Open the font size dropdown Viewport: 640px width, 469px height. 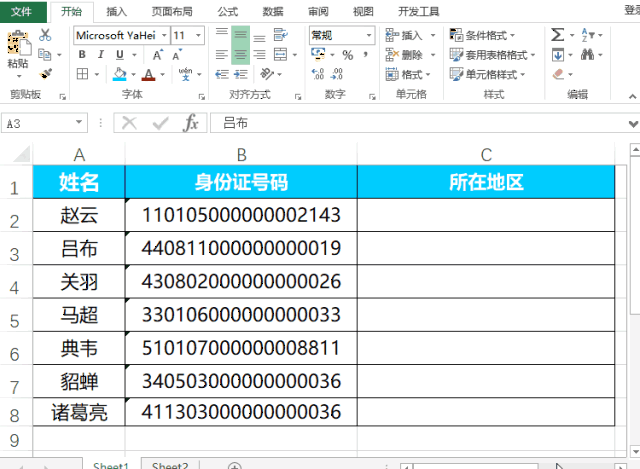(x=199, y=36)
